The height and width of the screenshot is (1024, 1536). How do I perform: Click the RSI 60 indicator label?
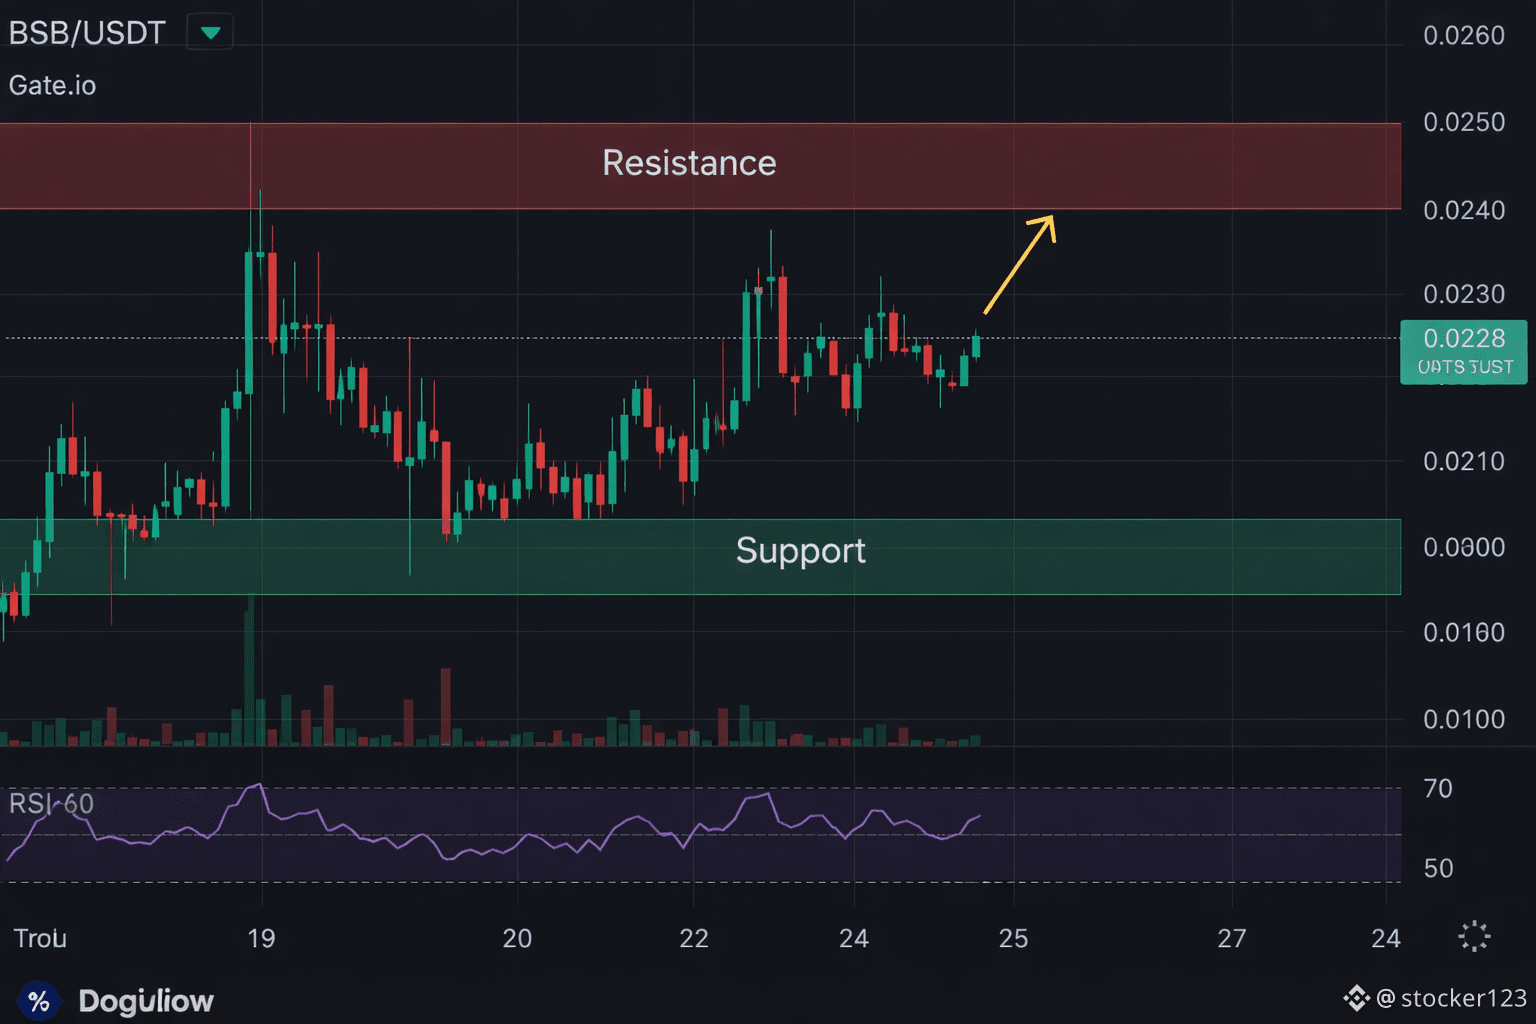(x=51, y=804)
